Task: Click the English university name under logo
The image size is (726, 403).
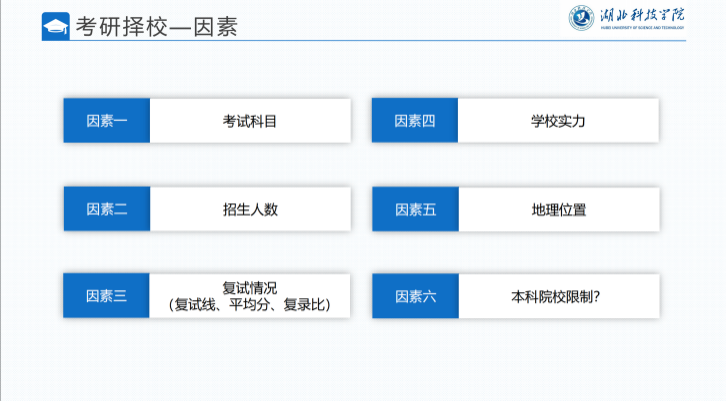Action: pyautogui.click(x=642, y=28)
